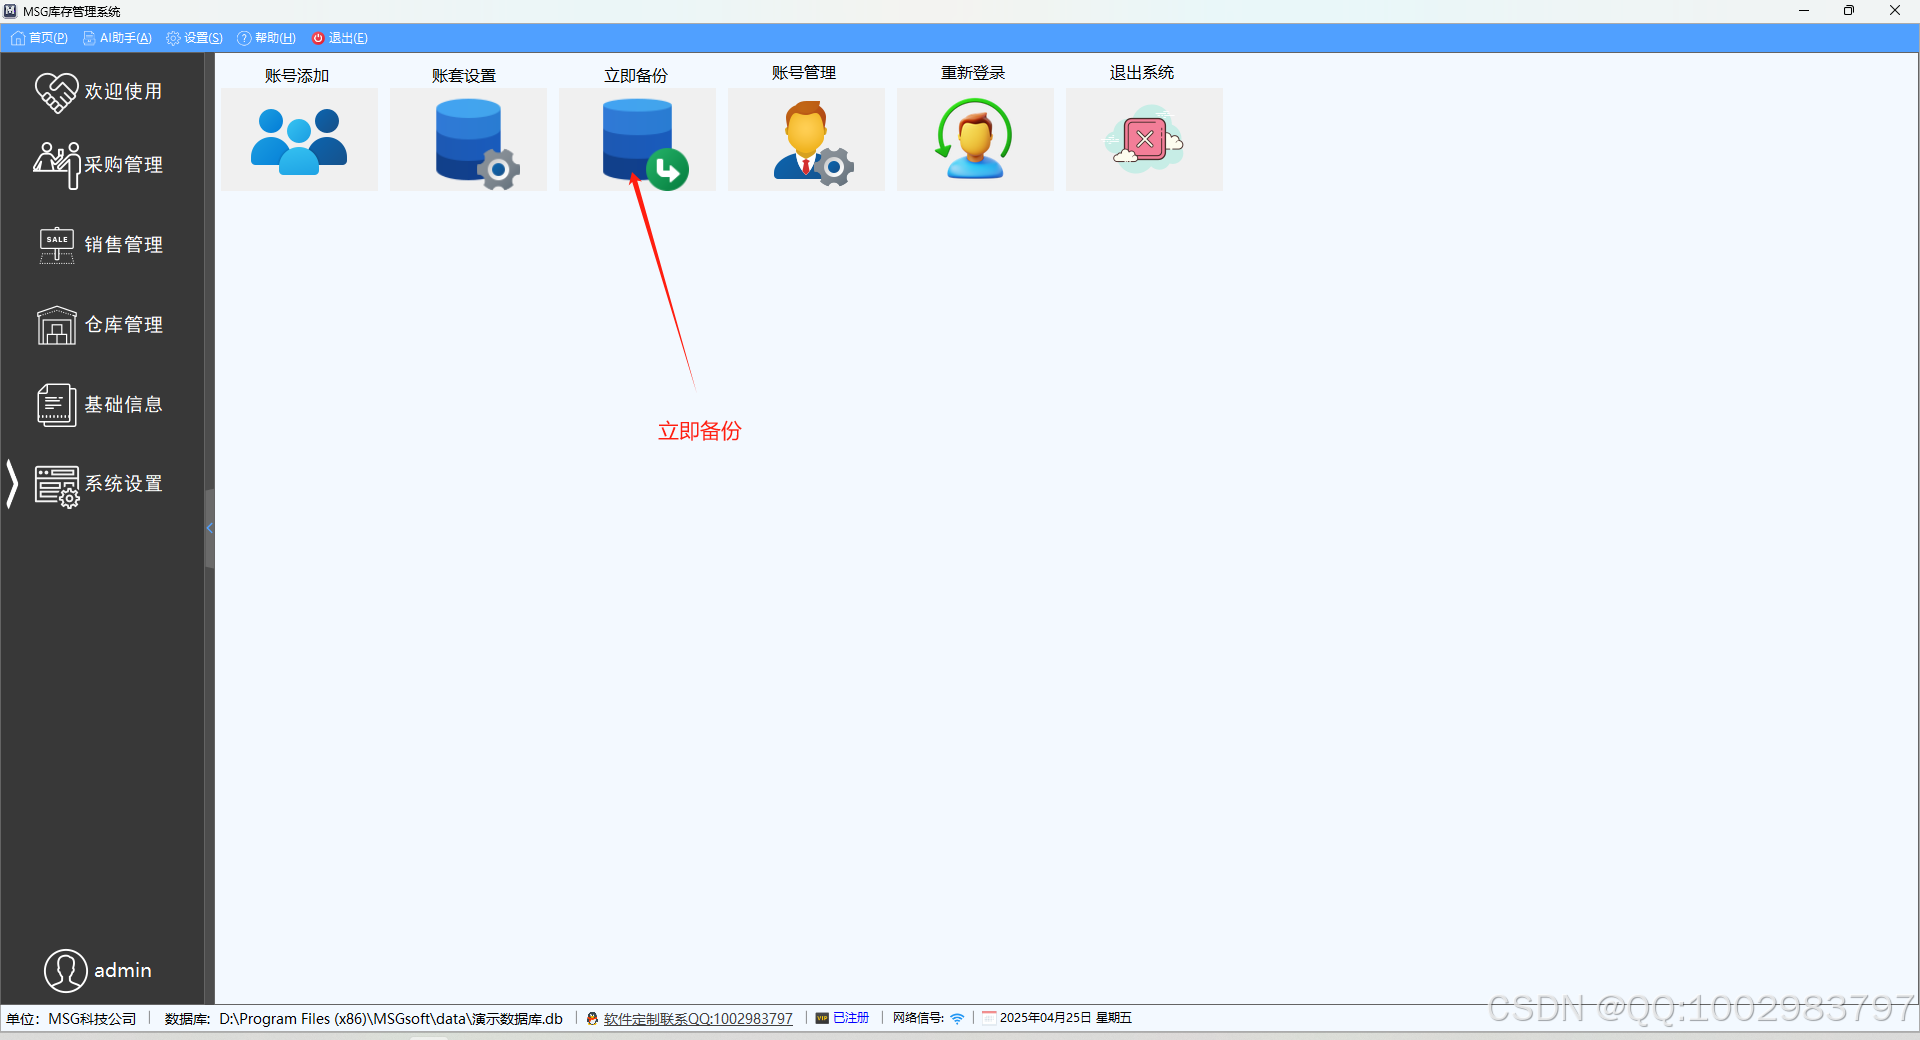Open 仓库管理 warehouse in sidebar
The height and width of the screenshot is (1040, 1920).
100,325
